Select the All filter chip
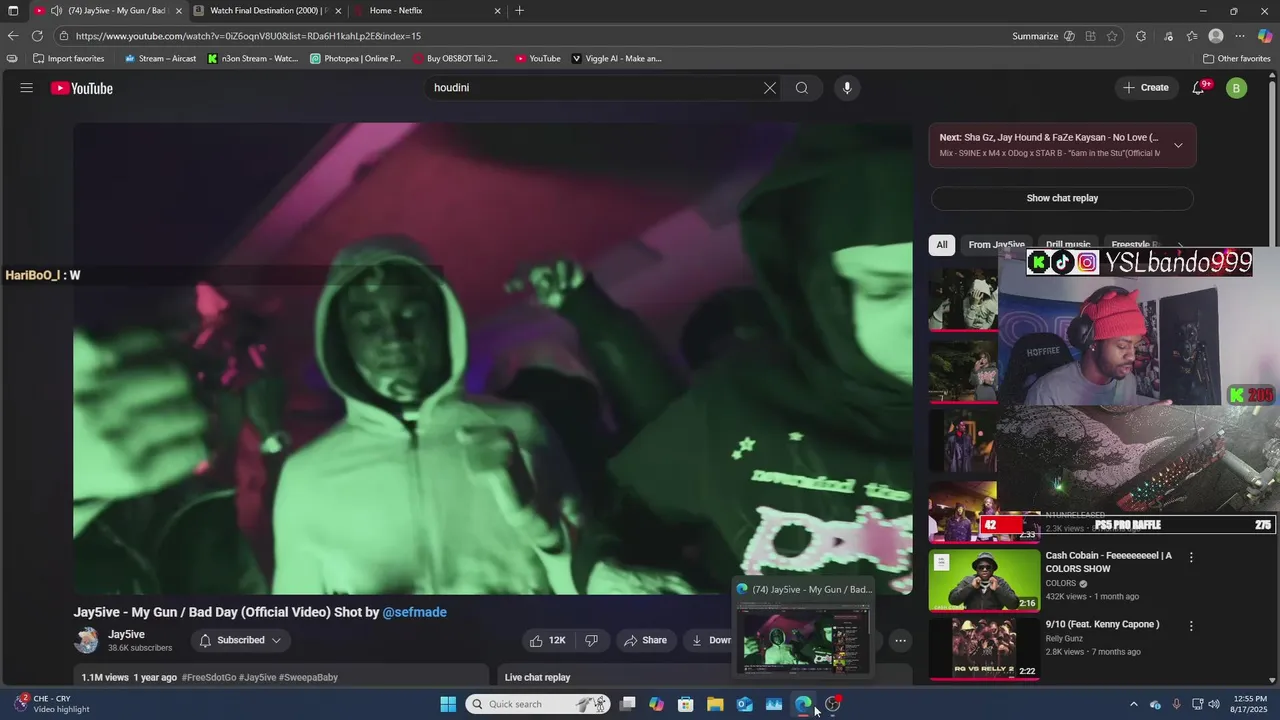This screenshot has height=720, width=1280. click(x=941, y=245)
